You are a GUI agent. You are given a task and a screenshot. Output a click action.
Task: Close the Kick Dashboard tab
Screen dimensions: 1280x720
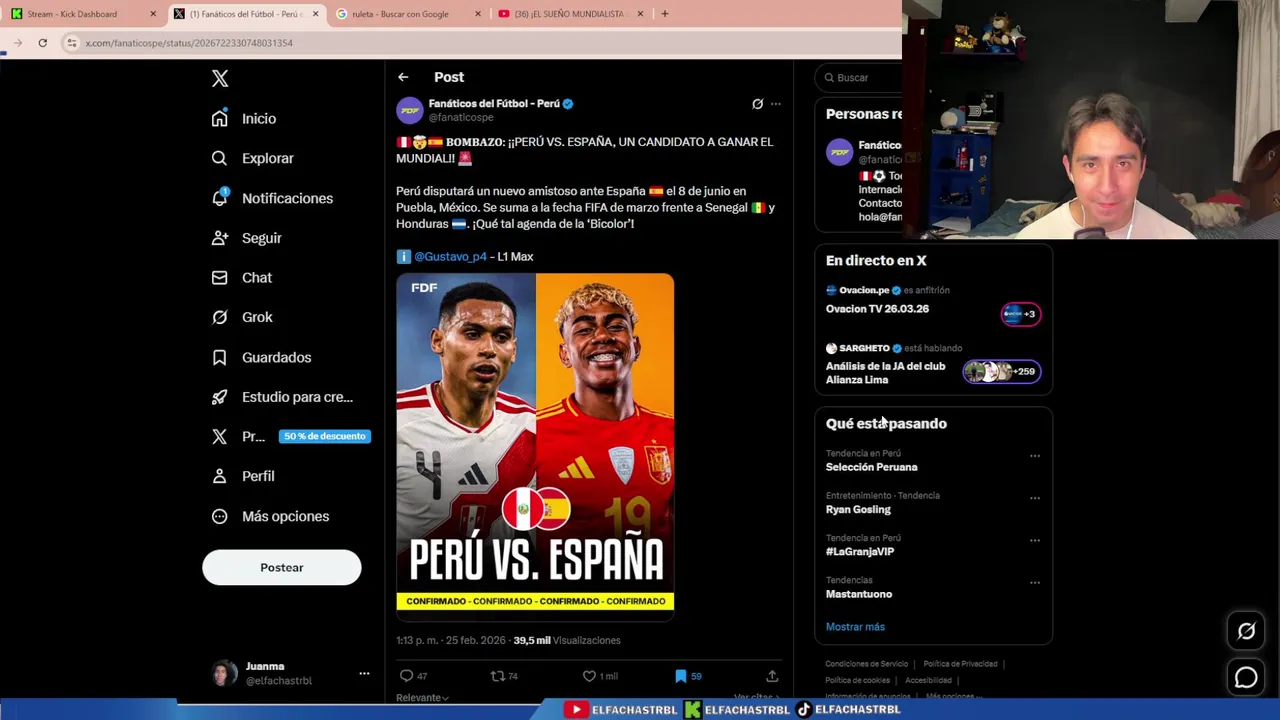[153, 14]
